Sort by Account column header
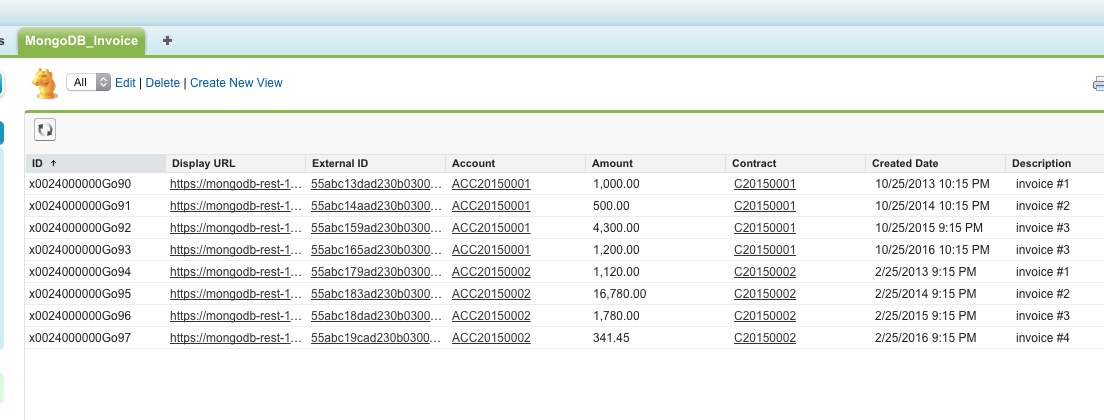This screenshot has height=420, width=1104. coord(515,163)
